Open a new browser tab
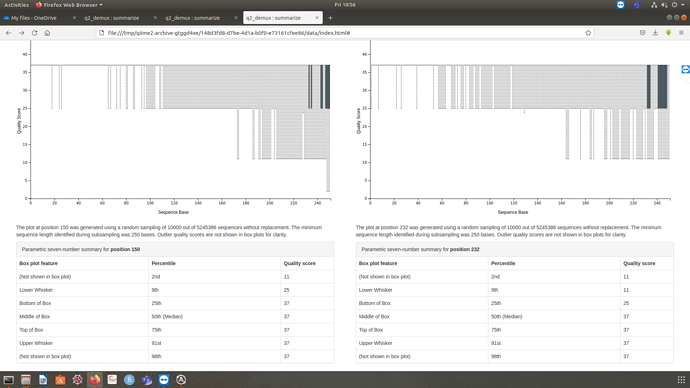 pyautogui.click(x=330, y=18)
